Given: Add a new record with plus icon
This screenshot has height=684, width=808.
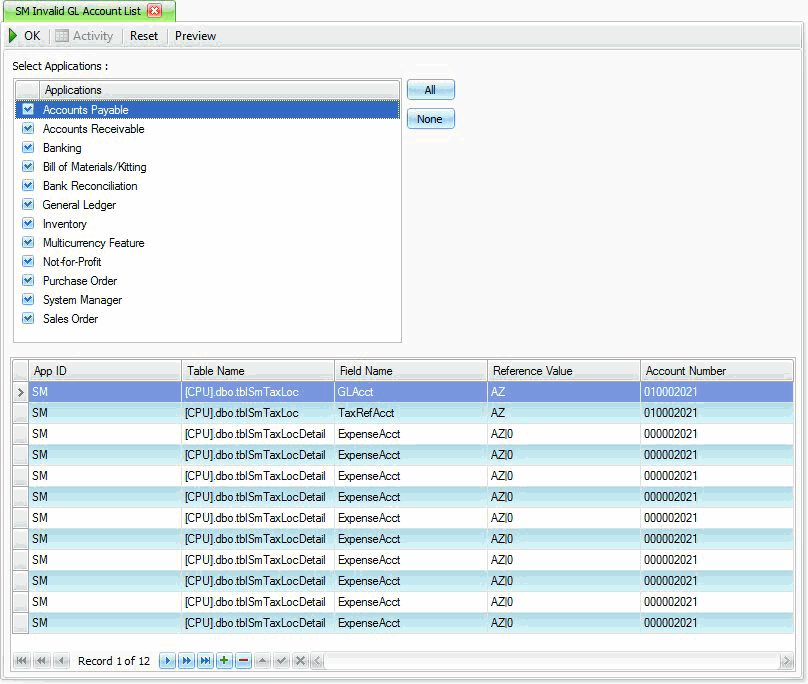Looking at the screenshot, I should (x=224, y=661).
